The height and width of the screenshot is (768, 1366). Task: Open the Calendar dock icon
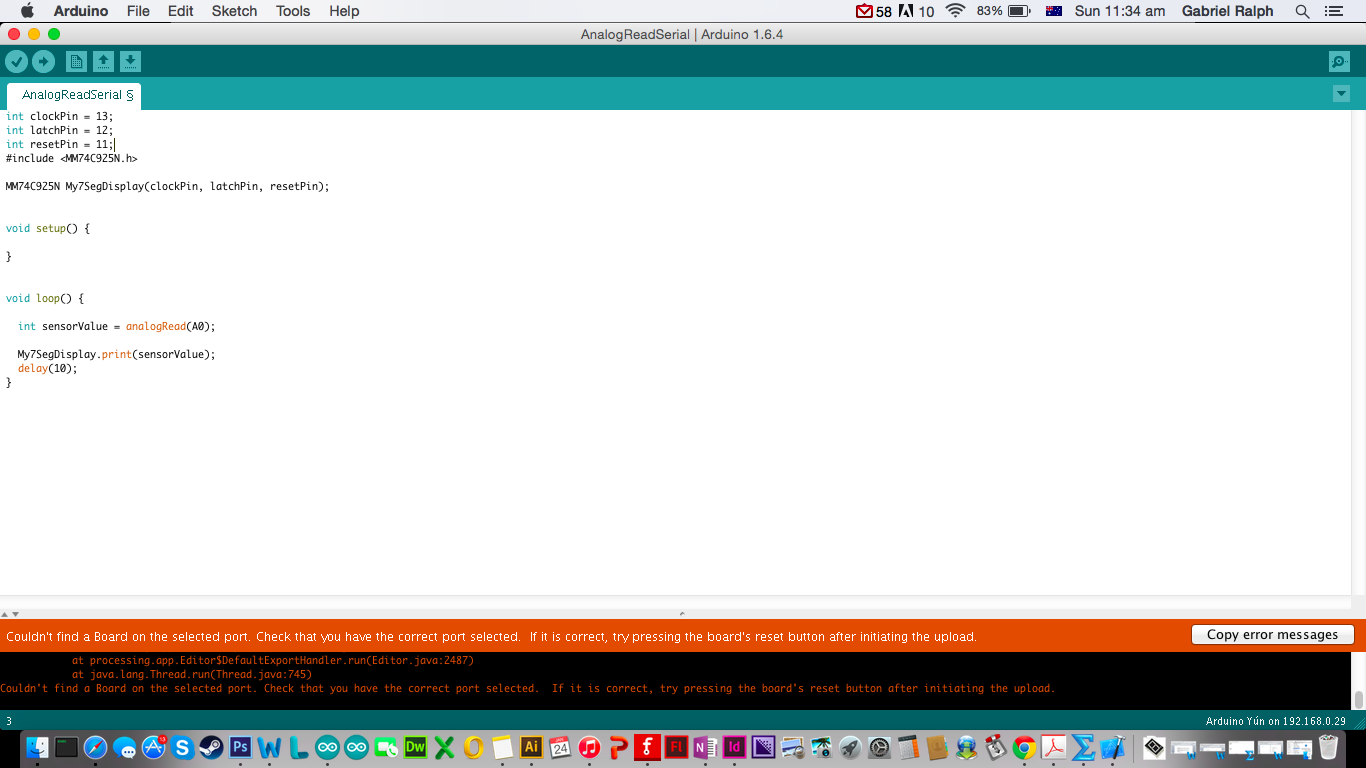click(560, 747)
